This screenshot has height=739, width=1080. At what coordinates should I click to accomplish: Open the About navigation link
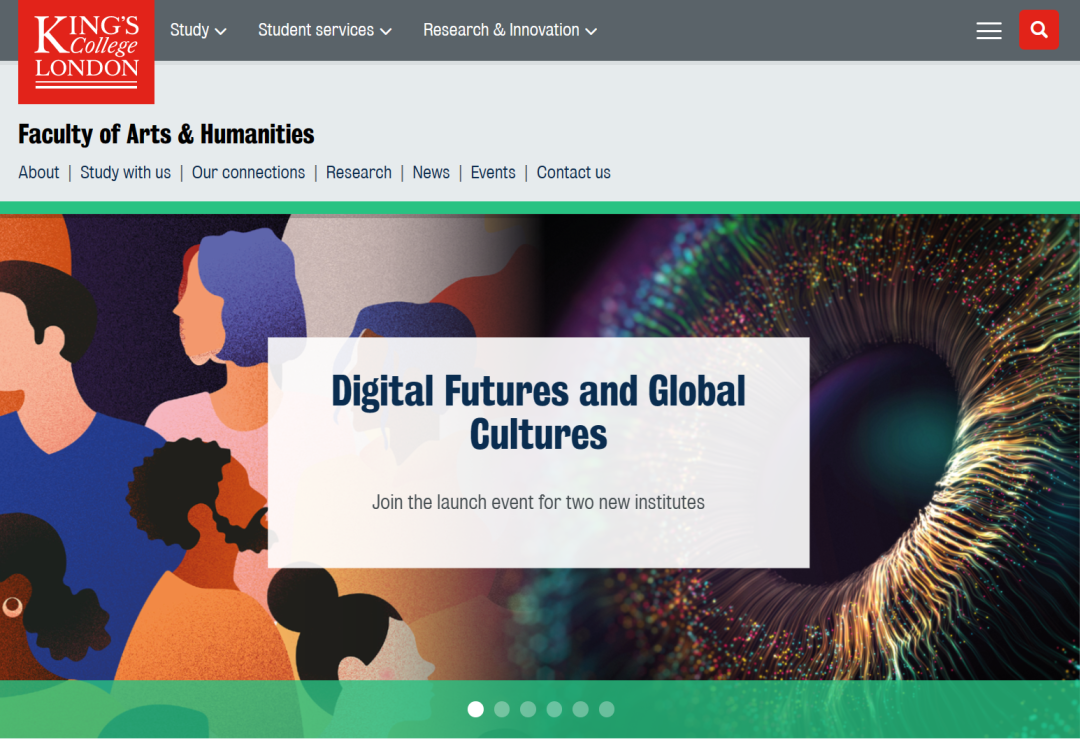(39, 172)
